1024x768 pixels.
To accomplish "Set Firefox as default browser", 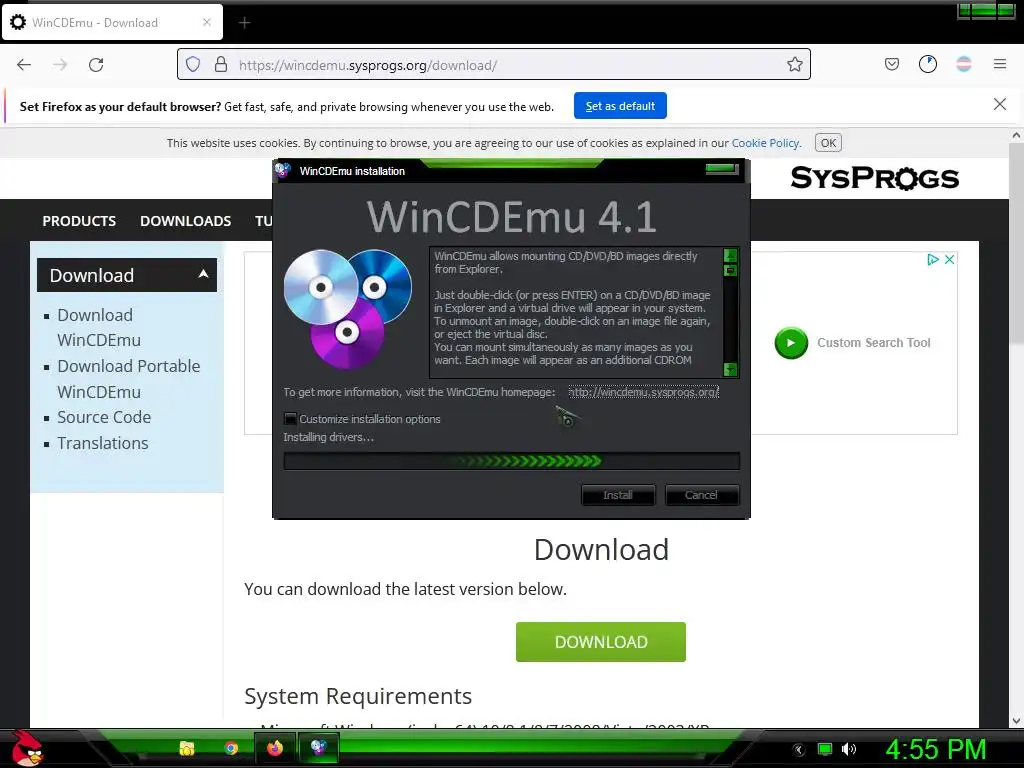I will (x=620, y=106).
